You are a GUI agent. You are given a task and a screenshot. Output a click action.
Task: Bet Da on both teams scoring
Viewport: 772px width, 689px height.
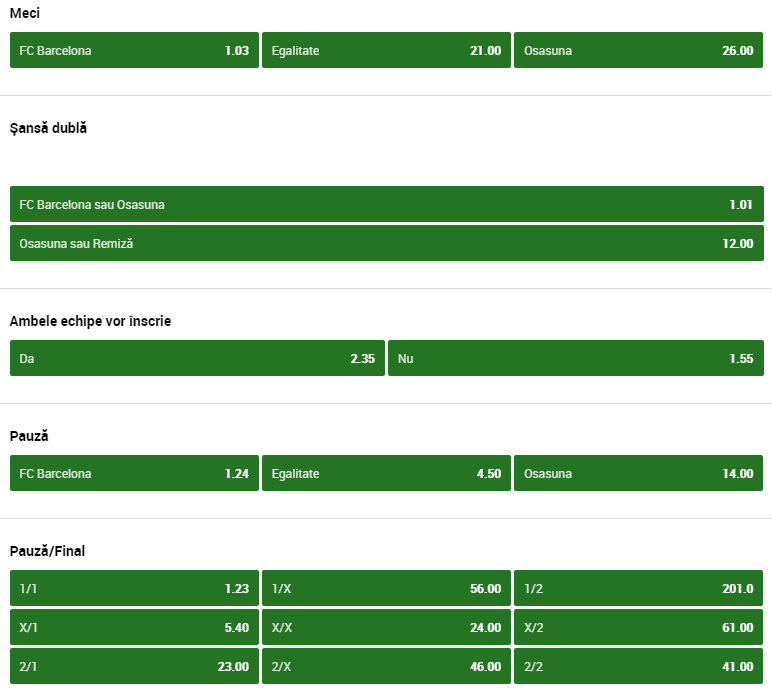[x=197, y=358]
